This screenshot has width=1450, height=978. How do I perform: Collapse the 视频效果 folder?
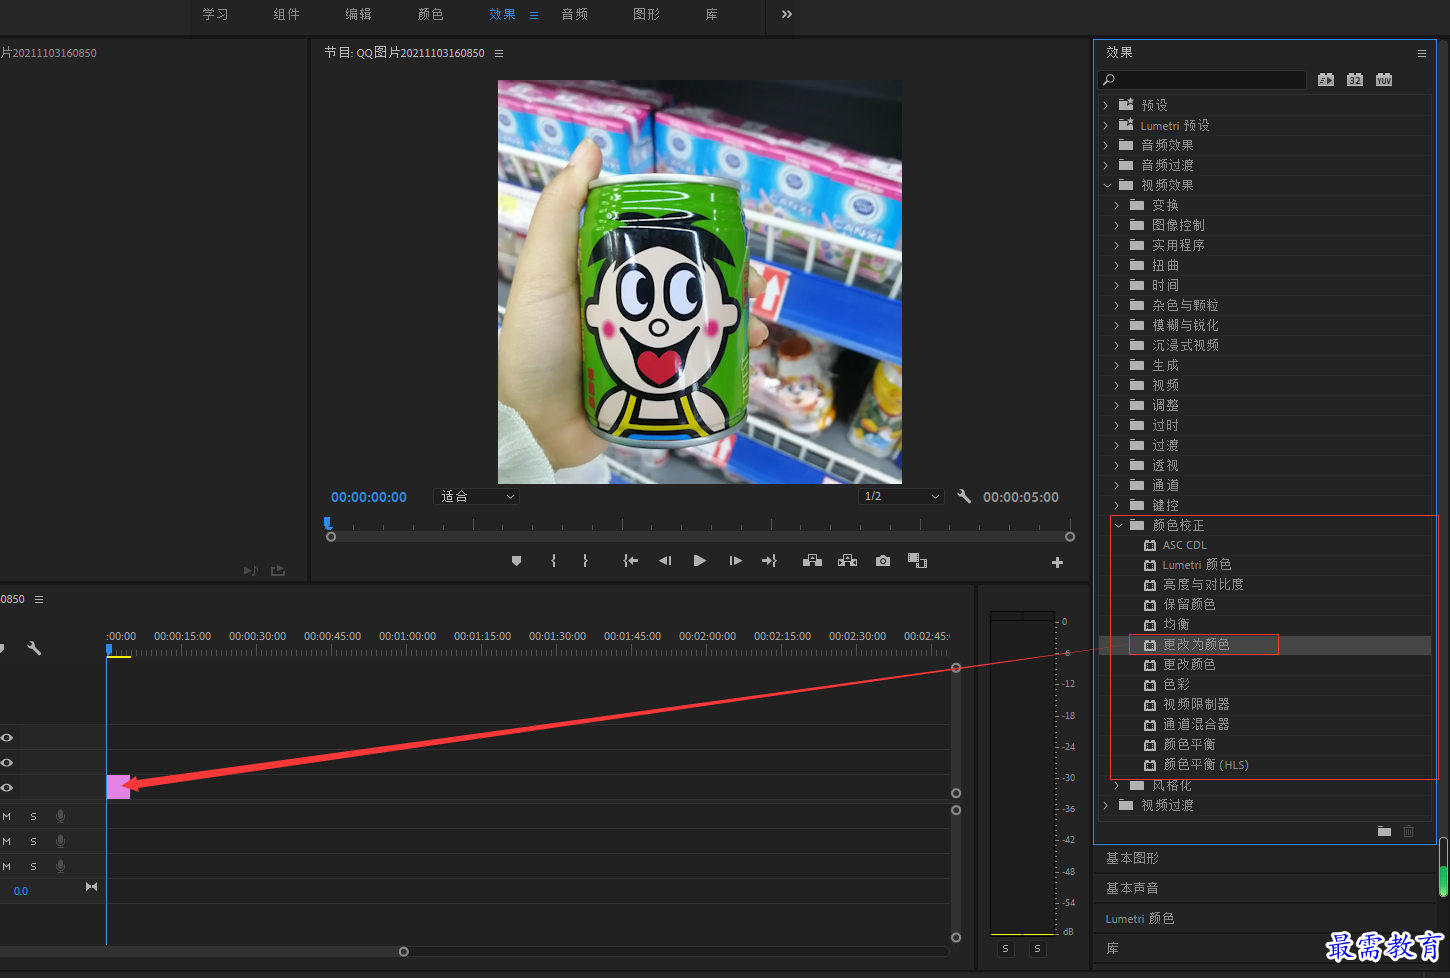pos(1107,185)
